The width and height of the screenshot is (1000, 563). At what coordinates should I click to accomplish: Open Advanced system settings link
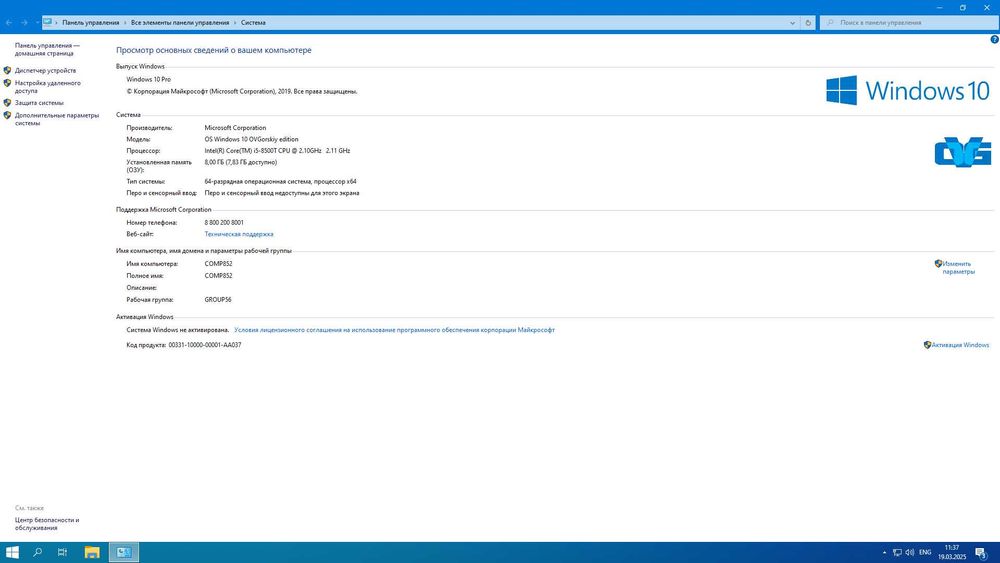coord(57,119)
